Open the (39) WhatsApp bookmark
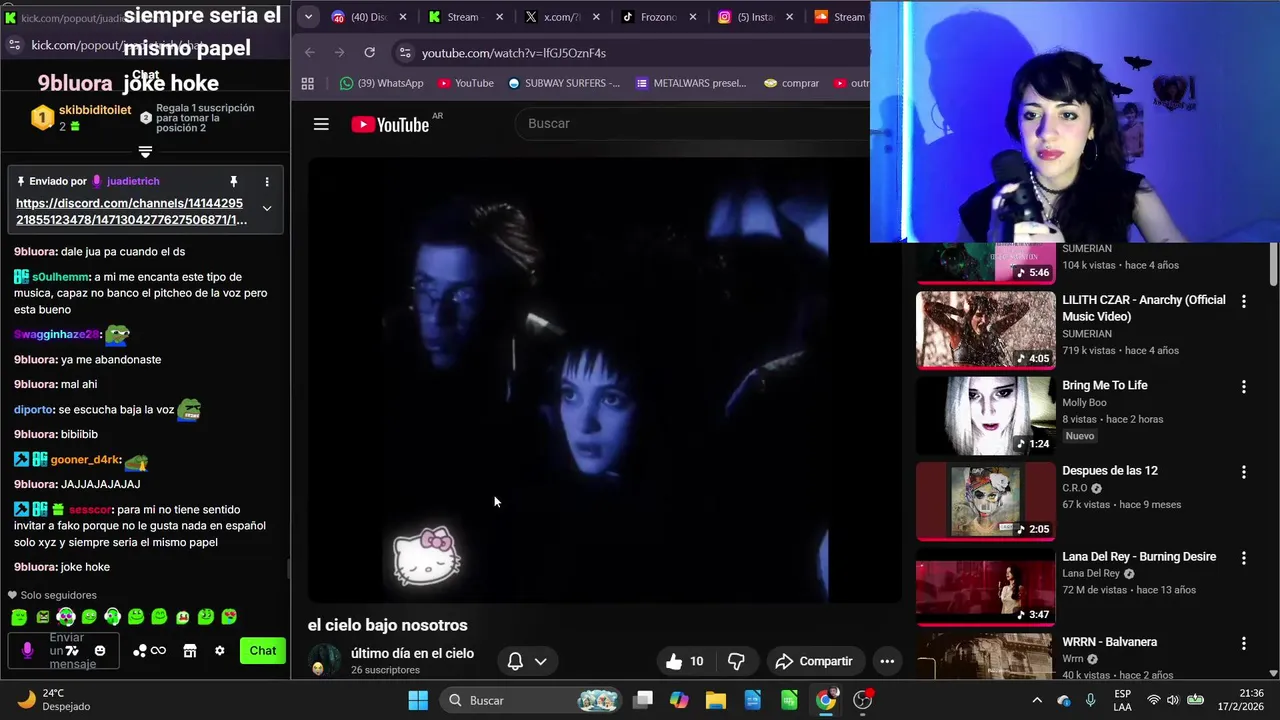Screen dimensions: 1280x720 coord(381,83)
